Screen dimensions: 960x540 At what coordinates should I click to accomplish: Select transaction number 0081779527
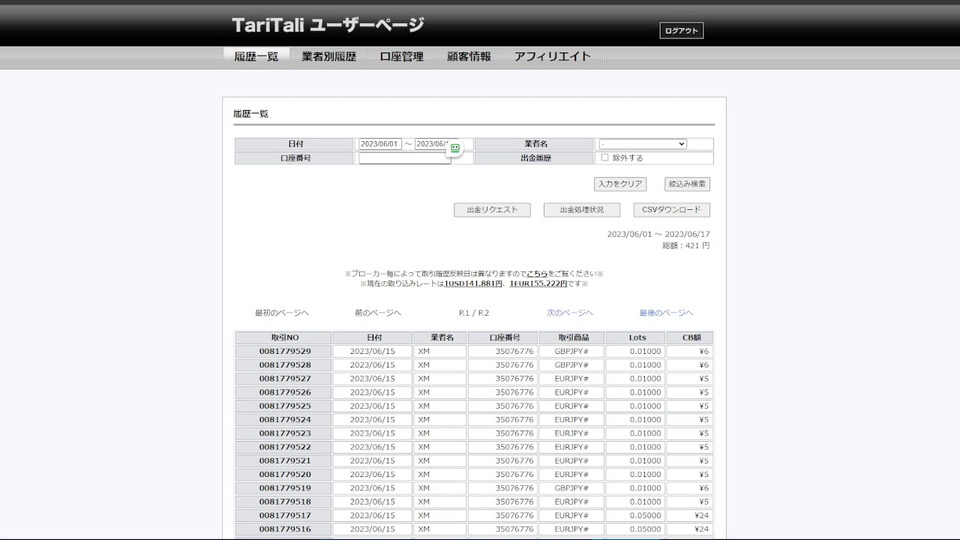click(x=285, y=378)
